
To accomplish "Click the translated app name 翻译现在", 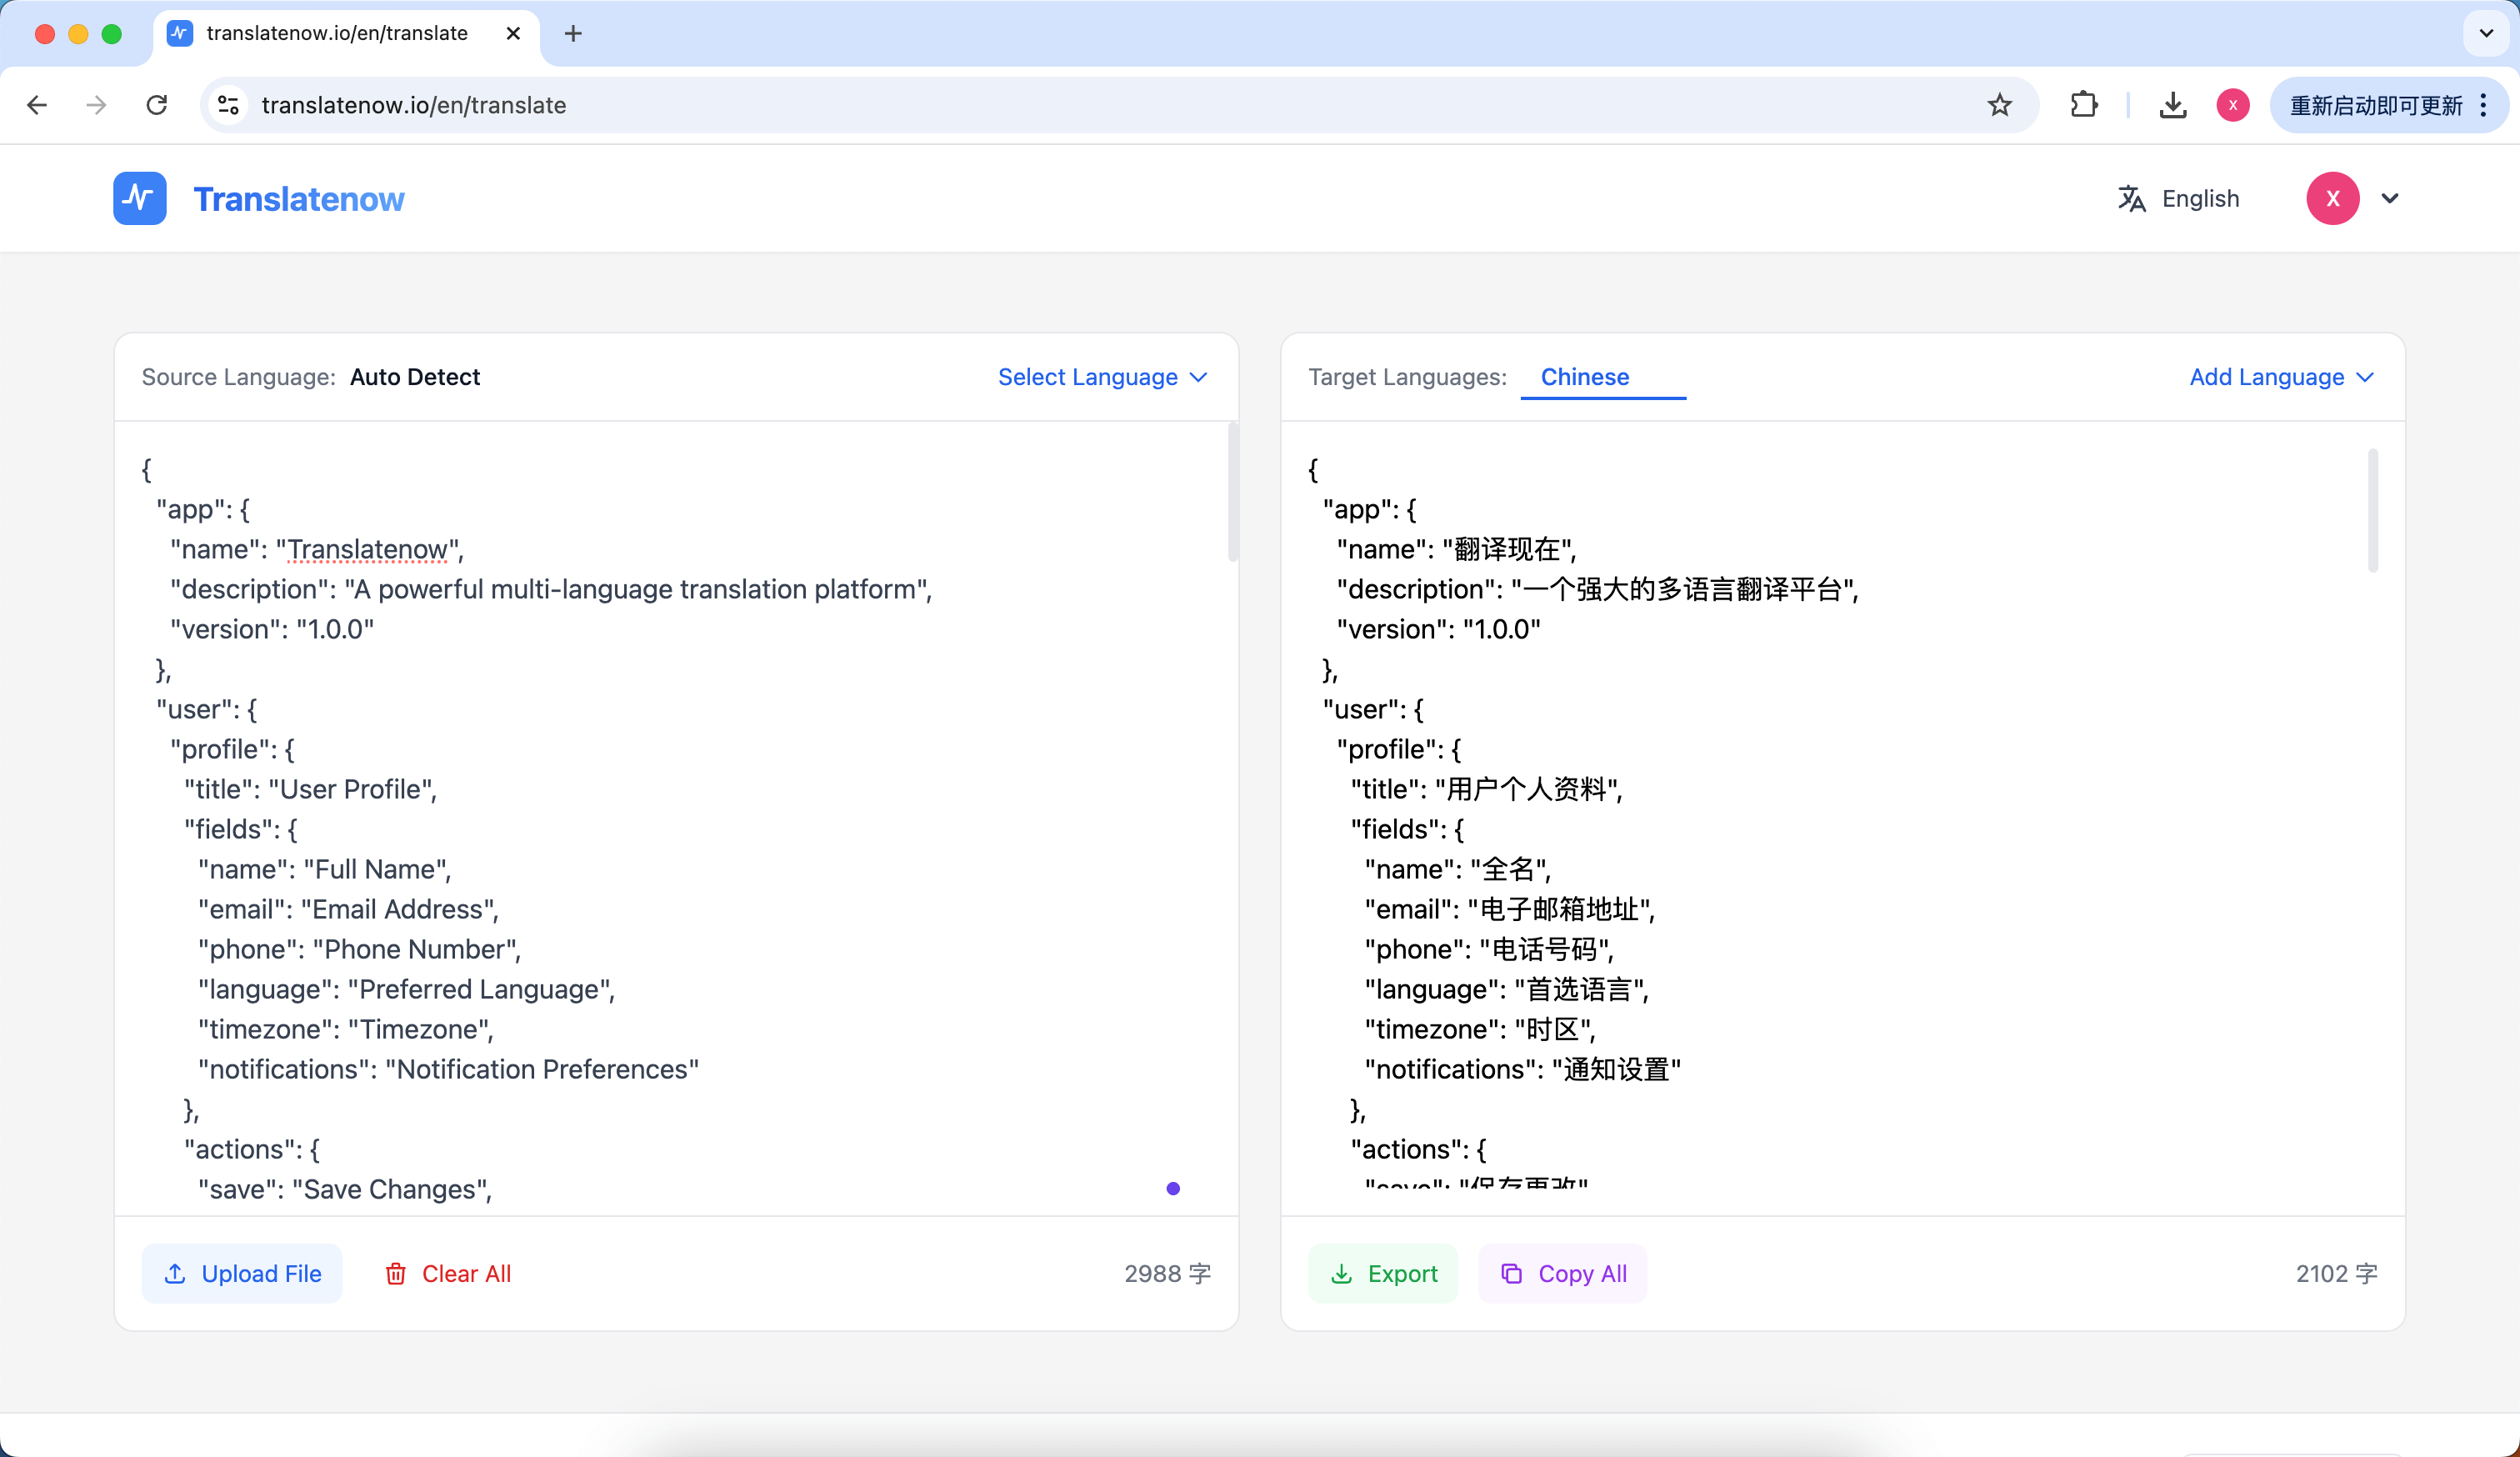I will (x=1507, y=549).
